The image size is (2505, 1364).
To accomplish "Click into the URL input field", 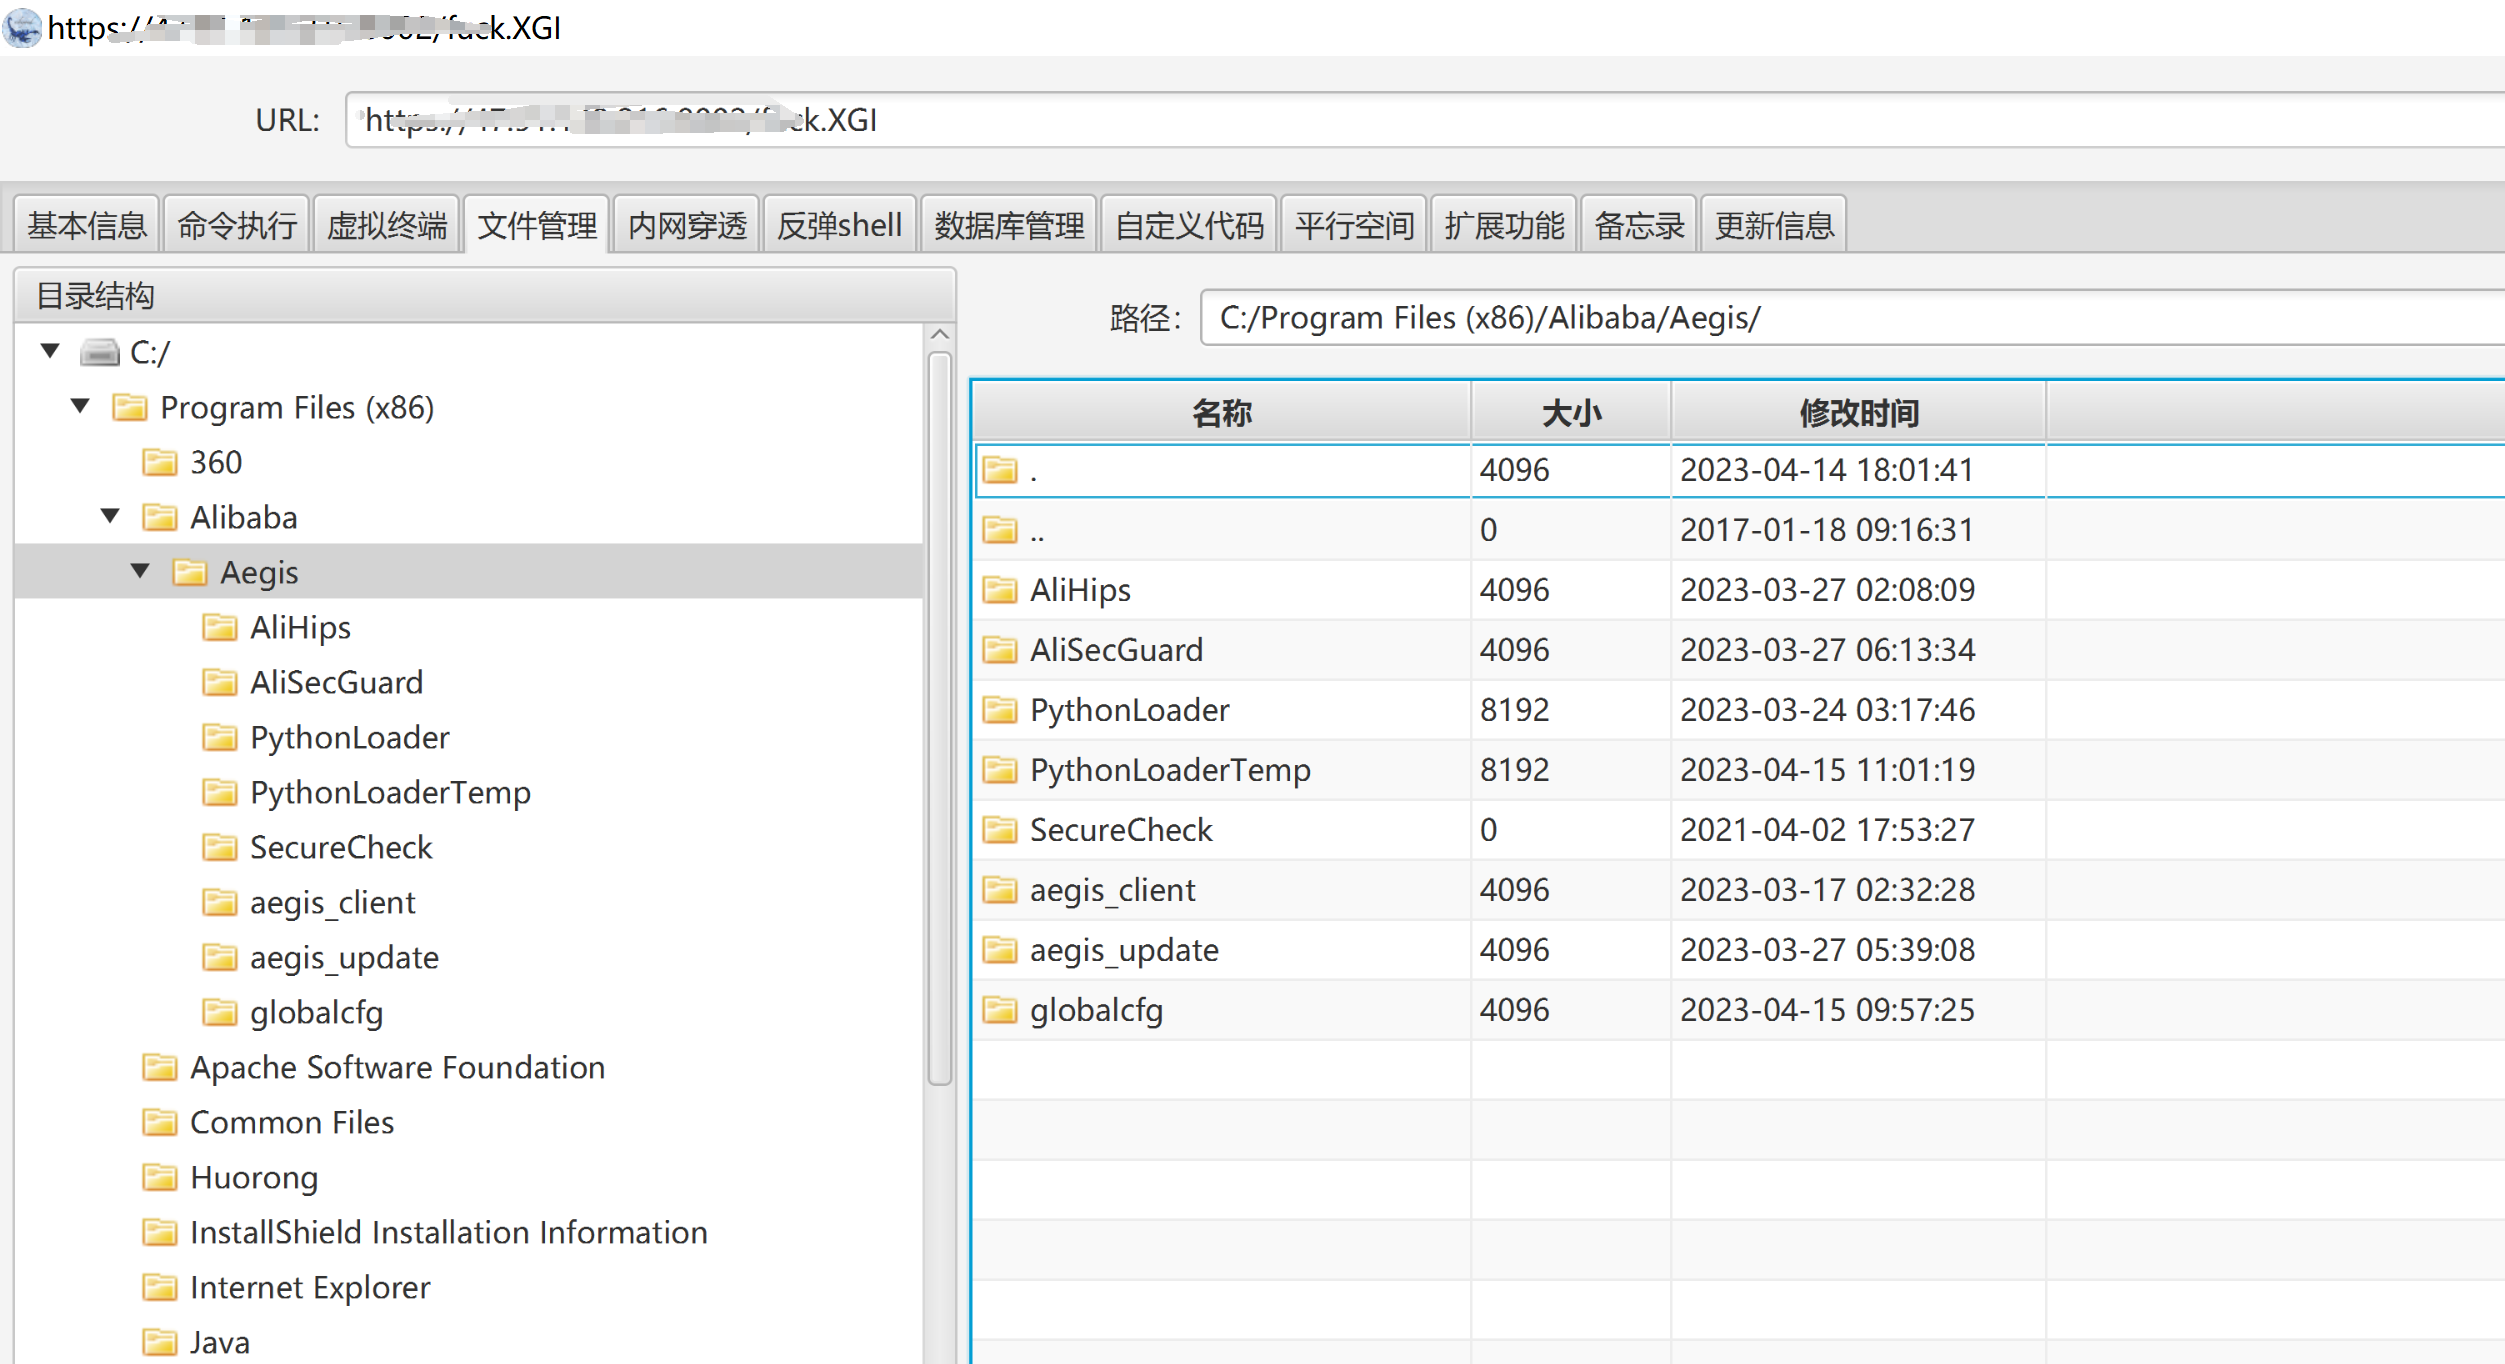I will [1425, 120].
